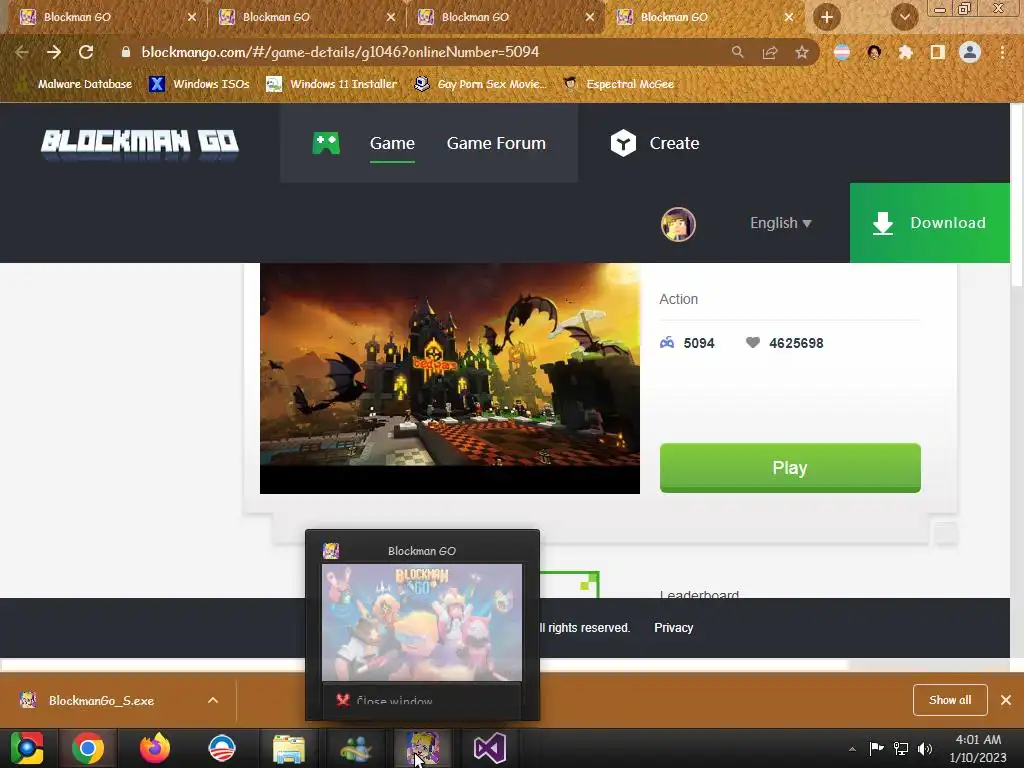Expand the English language dropdown
This screenshot has width=1024, height=768.
[x=780, y=223]
